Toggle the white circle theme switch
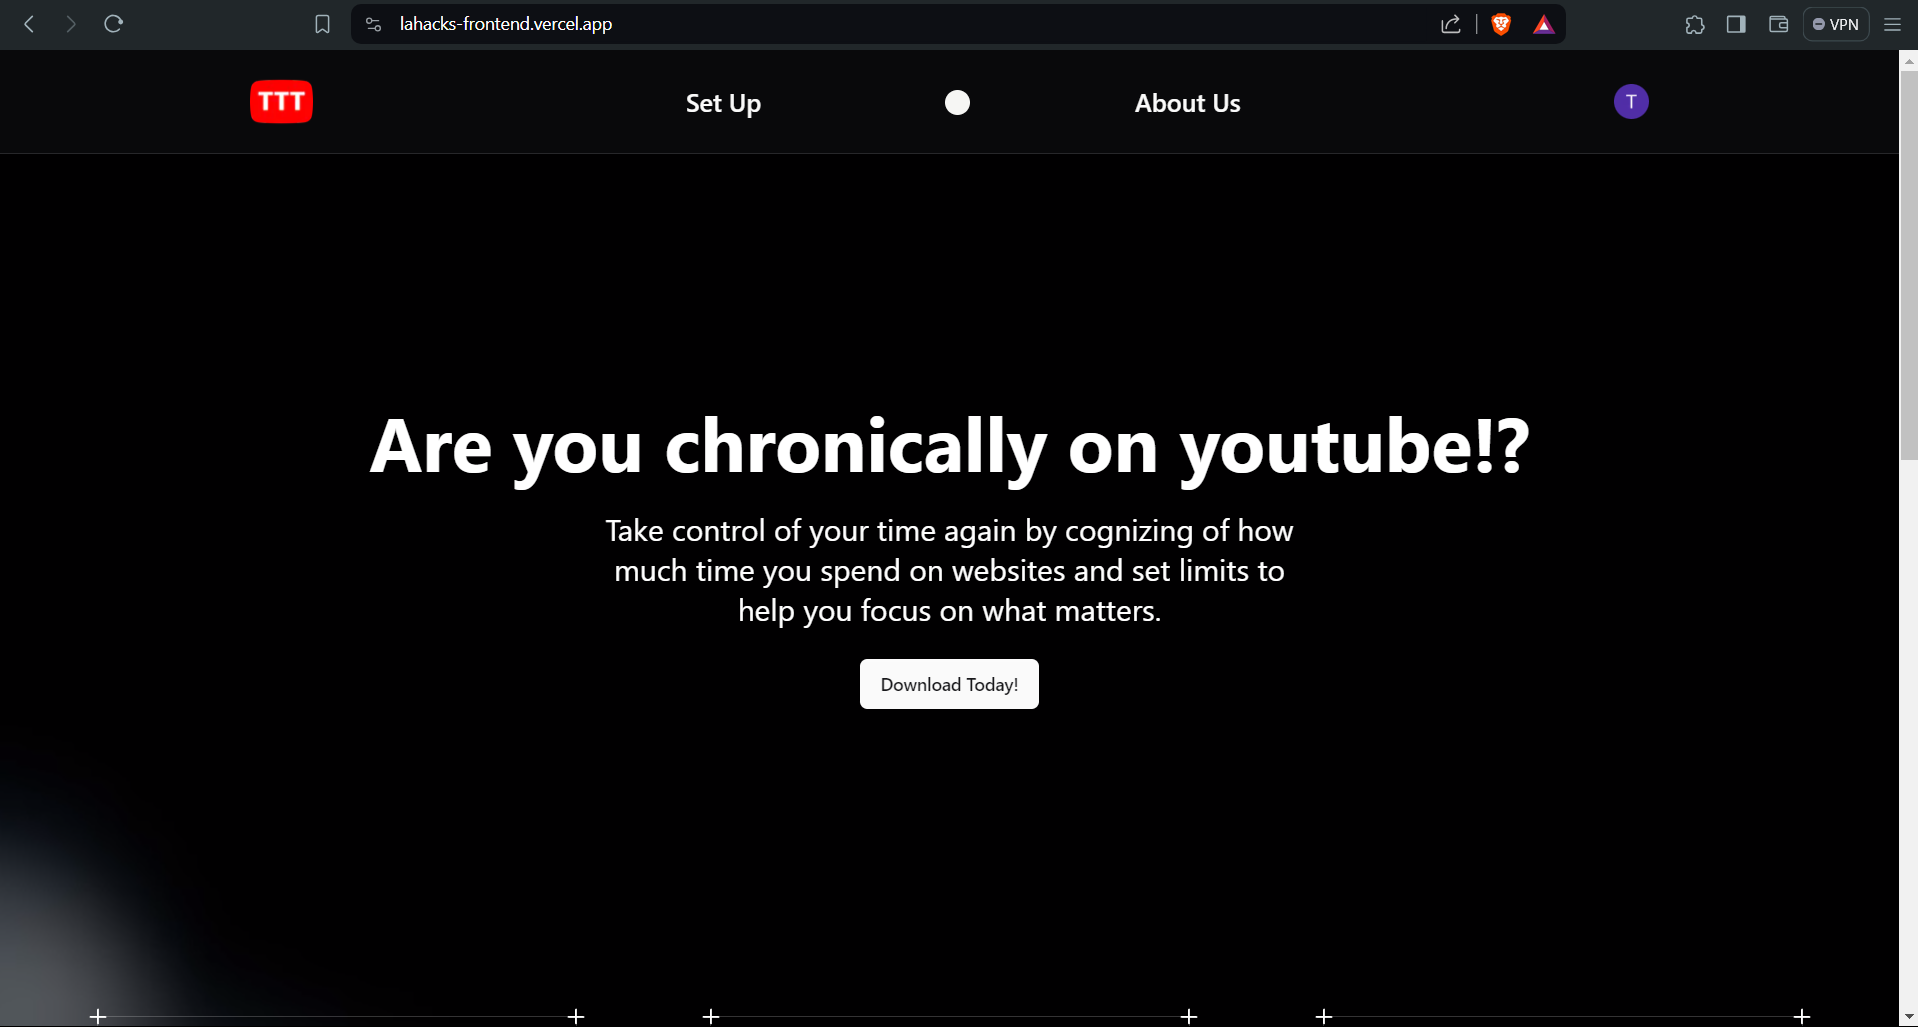Viewport: 1918px width, 1027px height. click(957, 103)
